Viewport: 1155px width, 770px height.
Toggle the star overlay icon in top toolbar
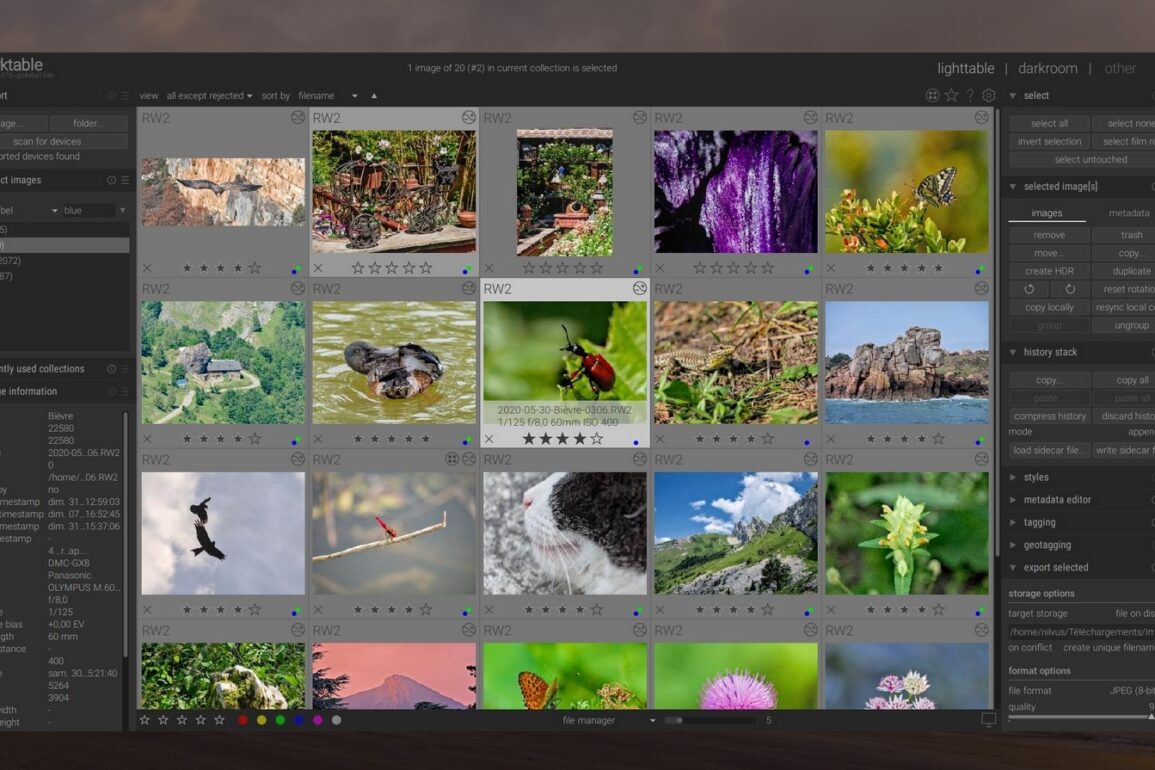click(x=951, y=96)
